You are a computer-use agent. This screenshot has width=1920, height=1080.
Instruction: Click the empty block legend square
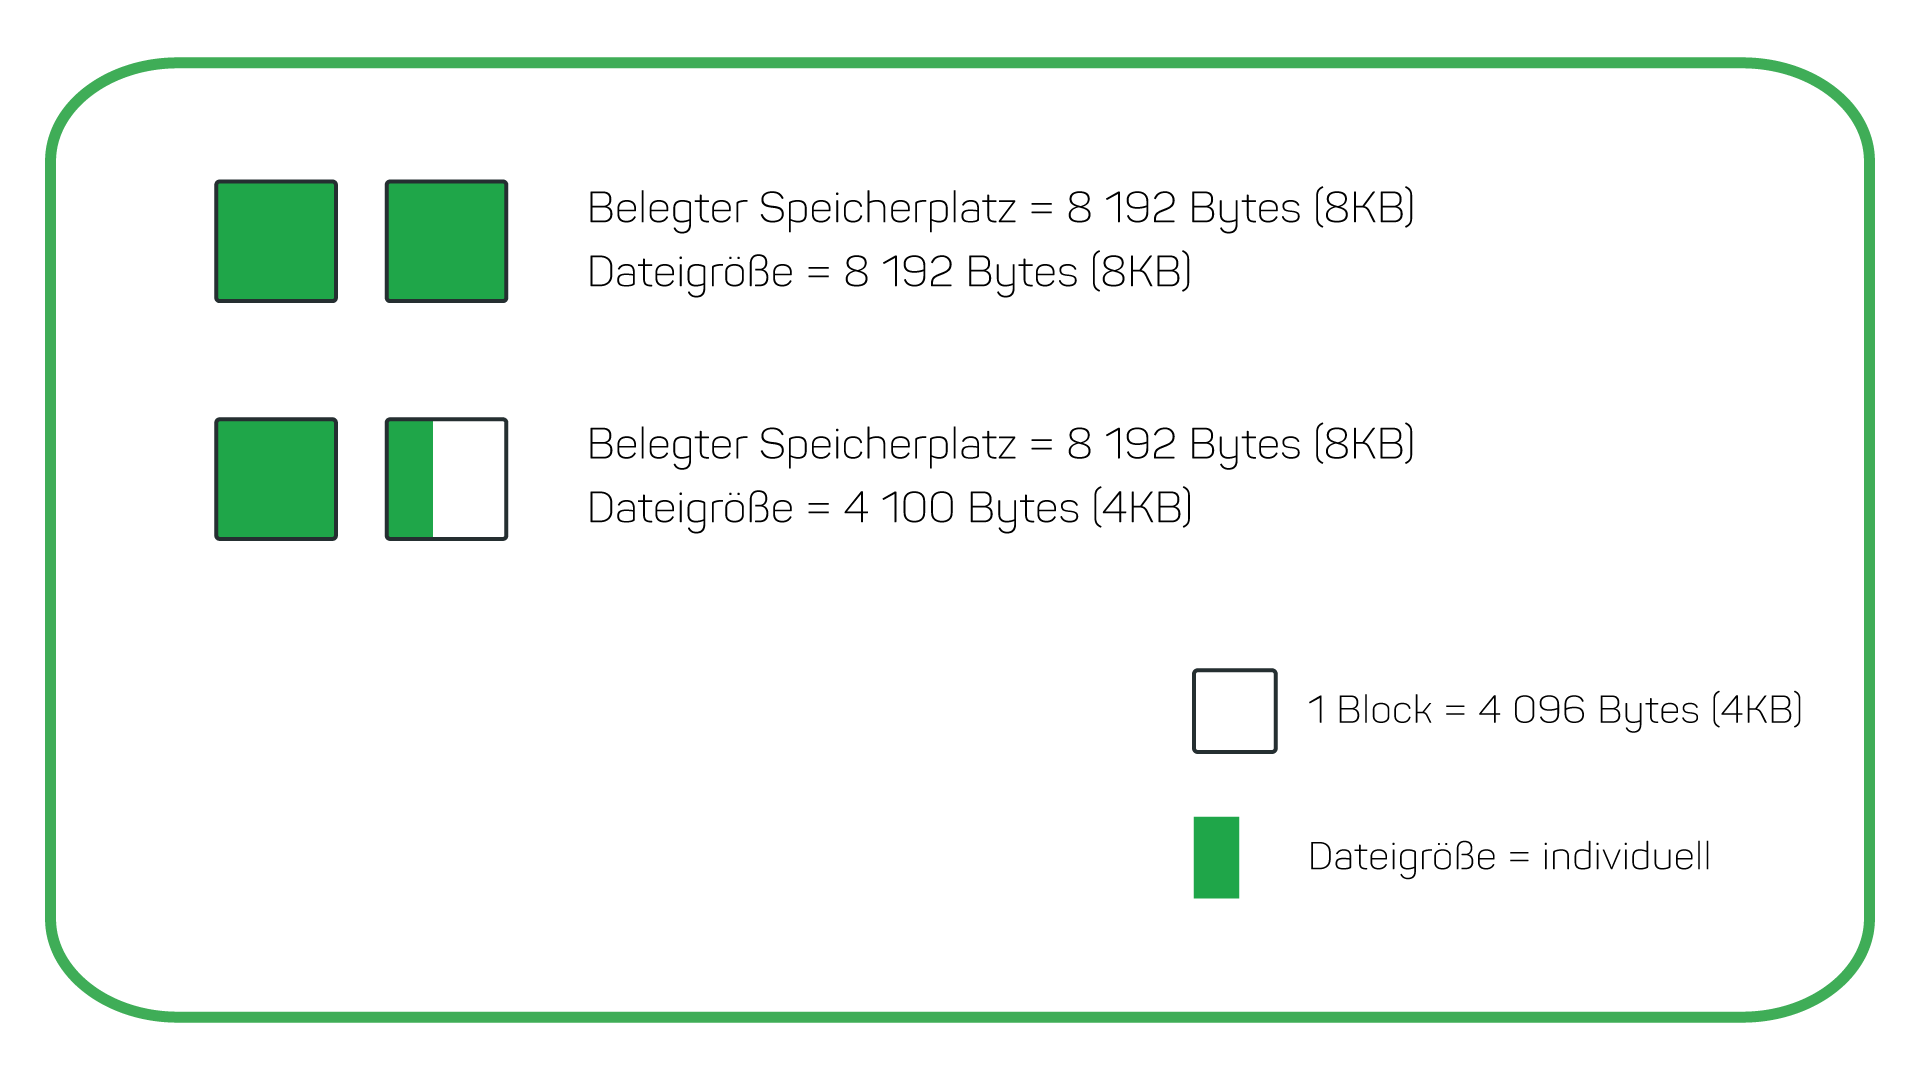pyautogui.click(x=1234, y=711)
